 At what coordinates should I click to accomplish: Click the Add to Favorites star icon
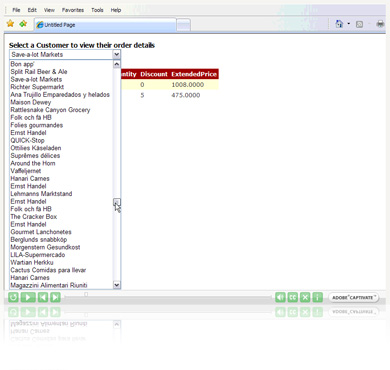(23, 24)
